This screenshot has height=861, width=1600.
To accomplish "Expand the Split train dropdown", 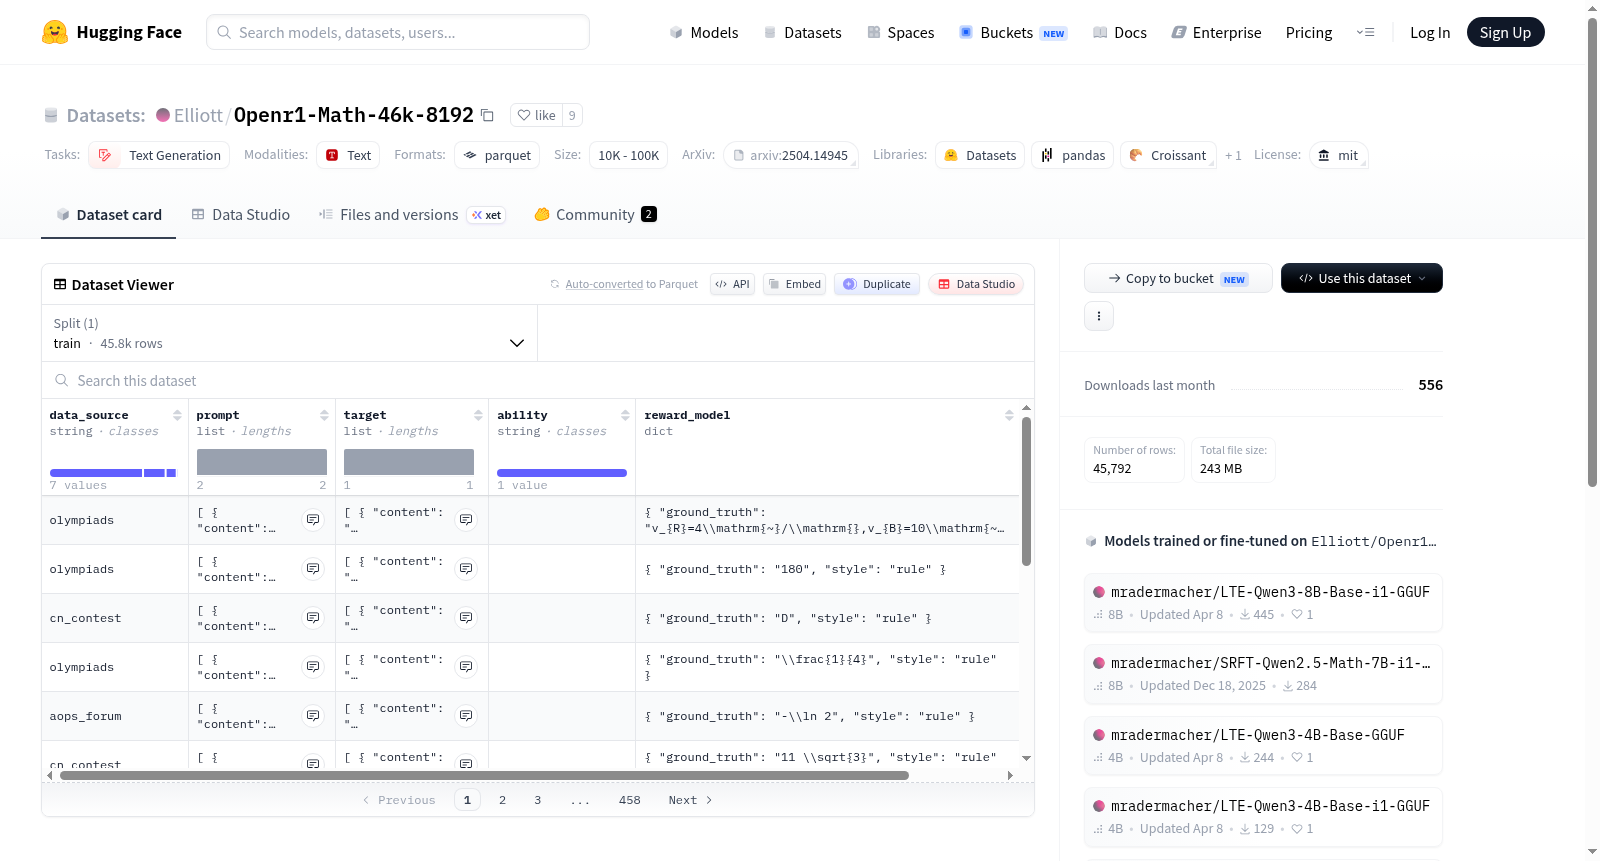I will [x=289, y=333].
